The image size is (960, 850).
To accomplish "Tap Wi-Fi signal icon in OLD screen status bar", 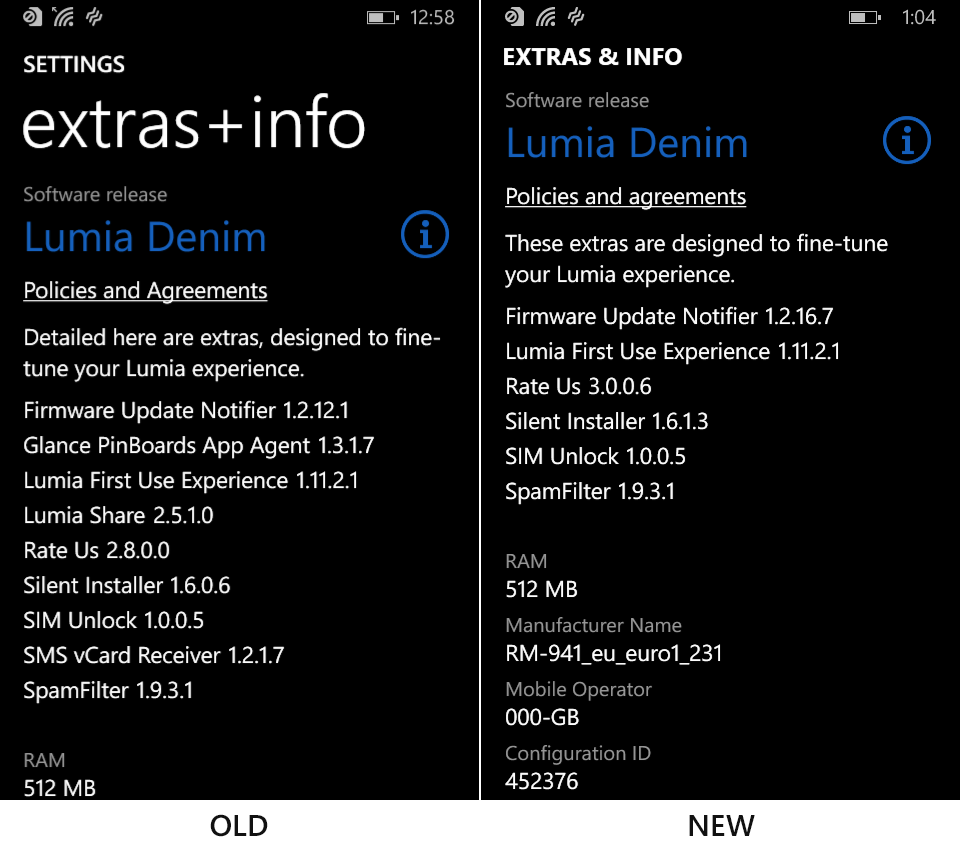I will tap(63, 17).
